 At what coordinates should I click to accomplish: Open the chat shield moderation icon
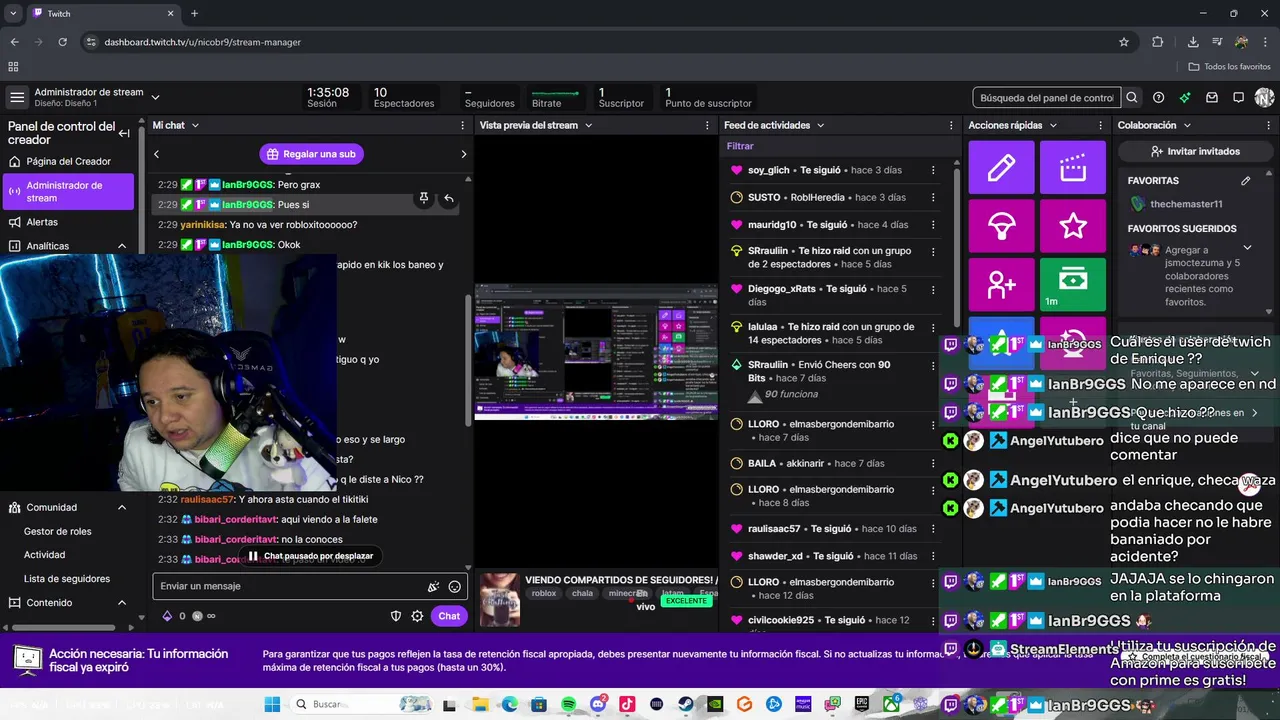396,616
